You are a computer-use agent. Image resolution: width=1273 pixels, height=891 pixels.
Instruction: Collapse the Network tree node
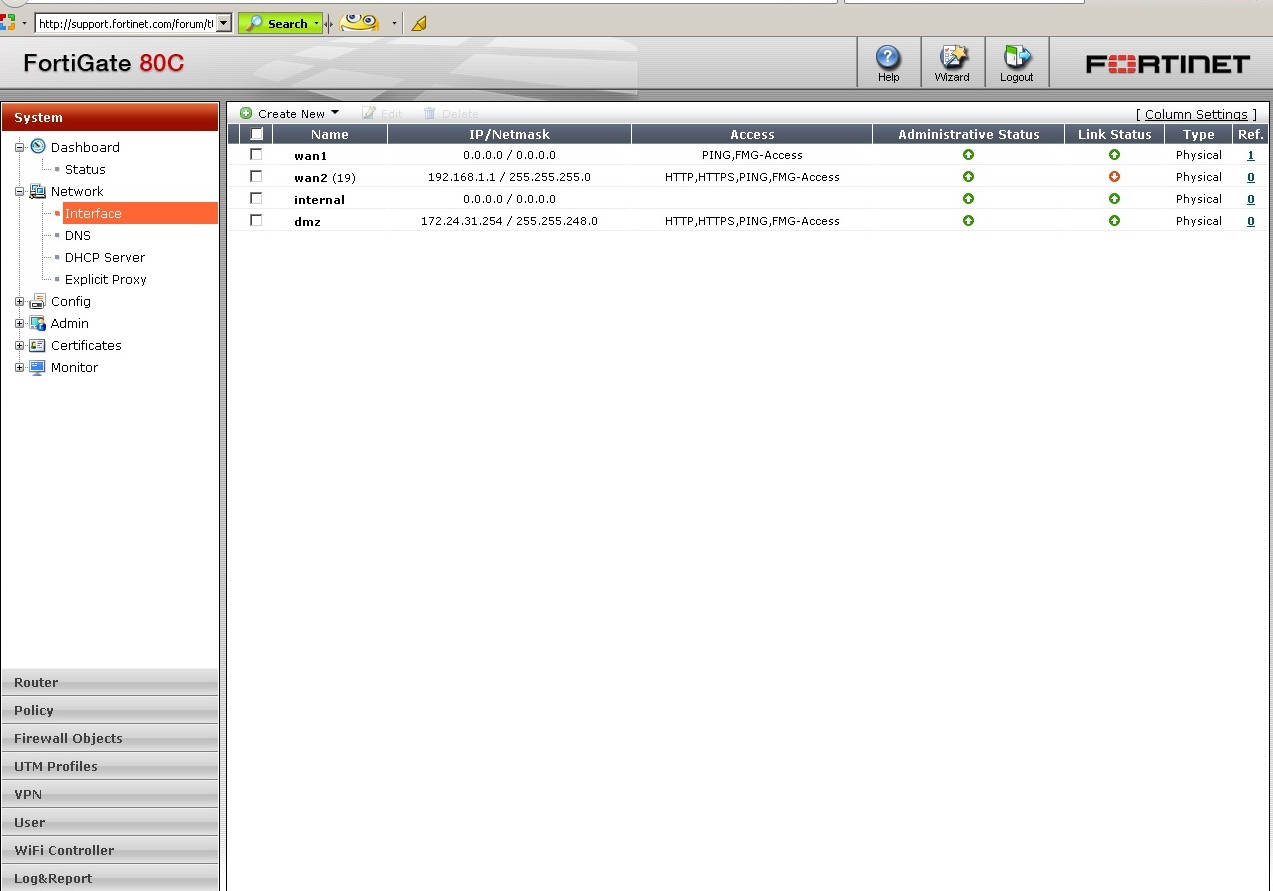(x=19, y=191)
